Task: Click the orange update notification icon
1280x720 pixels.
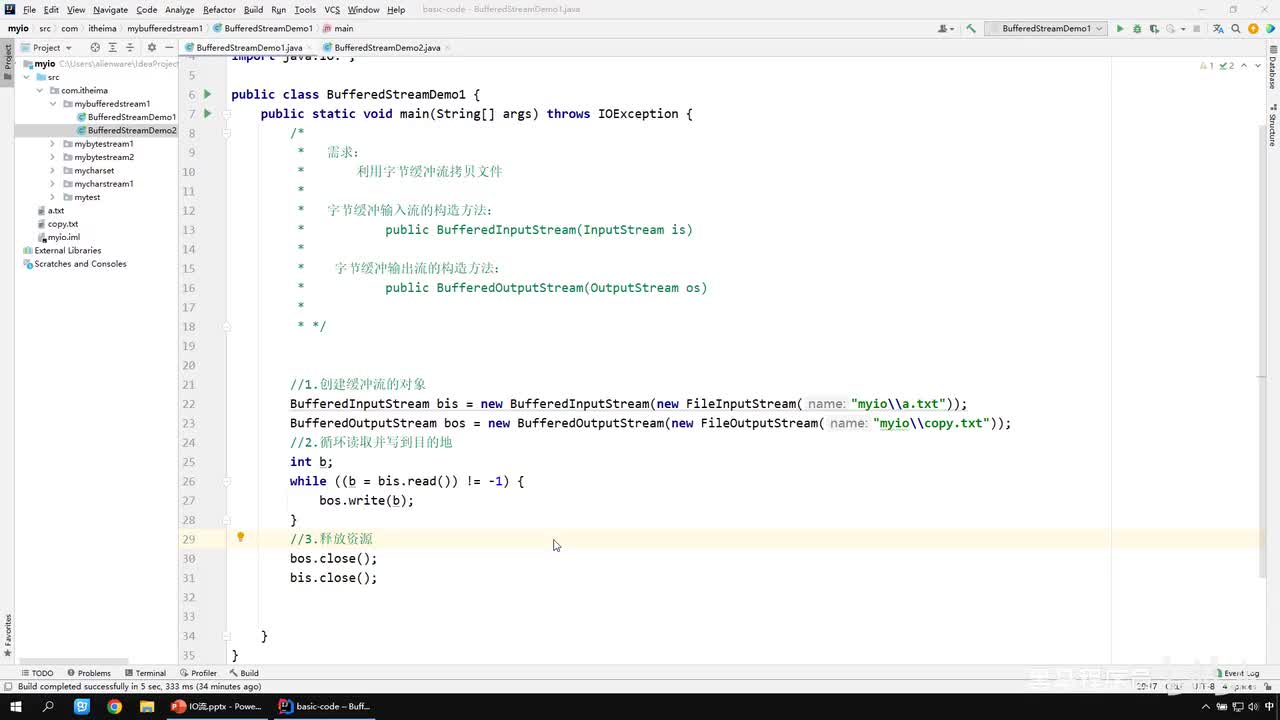Action: tap(1253, 29)
